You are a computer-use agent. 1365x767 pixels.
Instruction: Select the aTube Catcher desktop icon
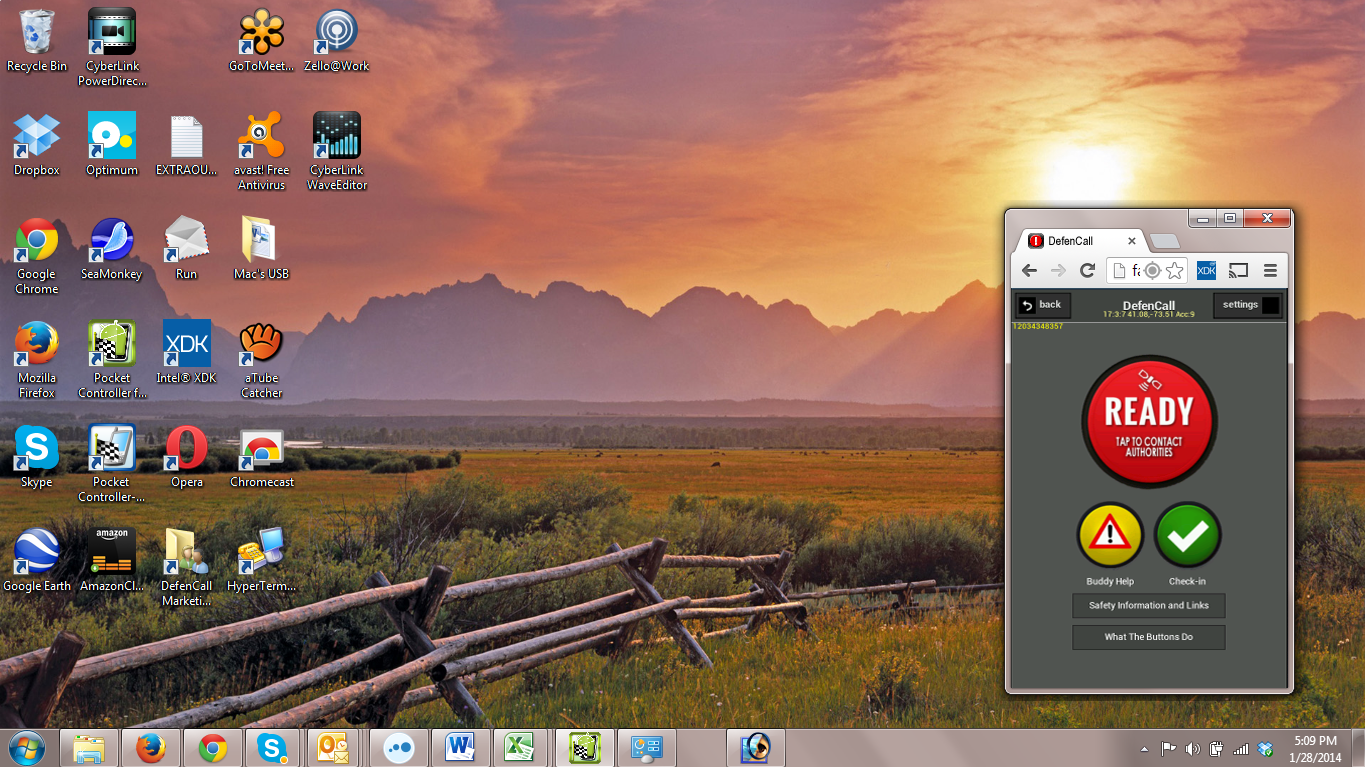[x=262, y=360]
